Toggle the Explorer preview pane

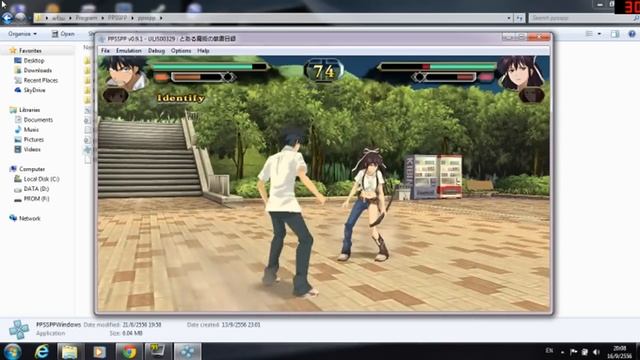click(x=615, y=34)
